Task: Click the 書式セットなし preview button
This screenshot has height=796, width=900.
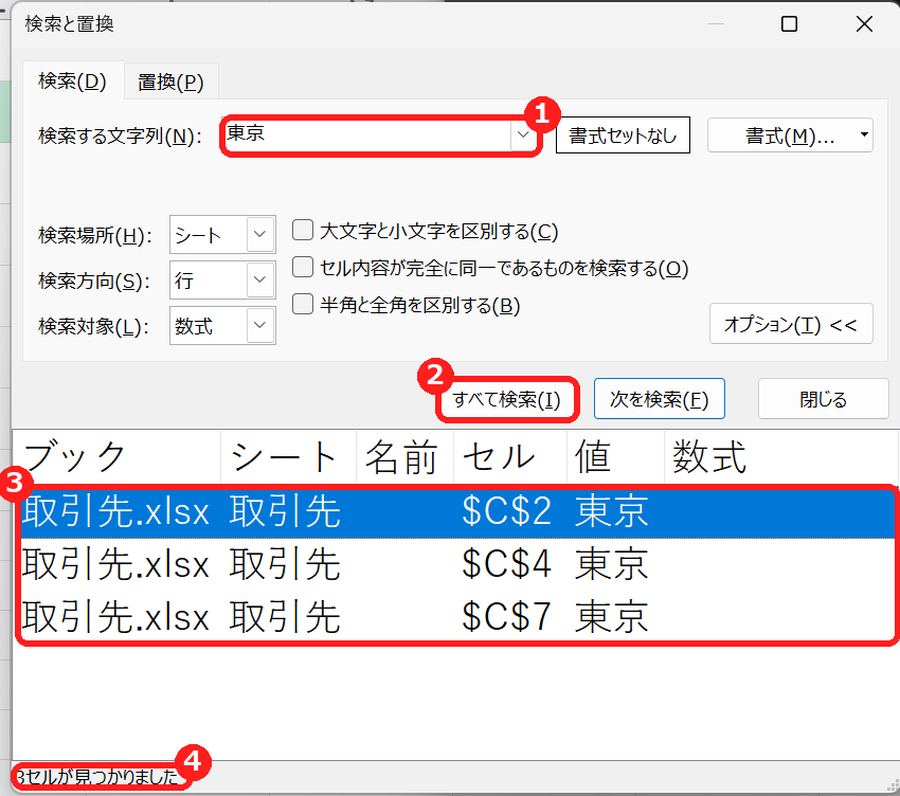Action: click(x=623, y=135)
